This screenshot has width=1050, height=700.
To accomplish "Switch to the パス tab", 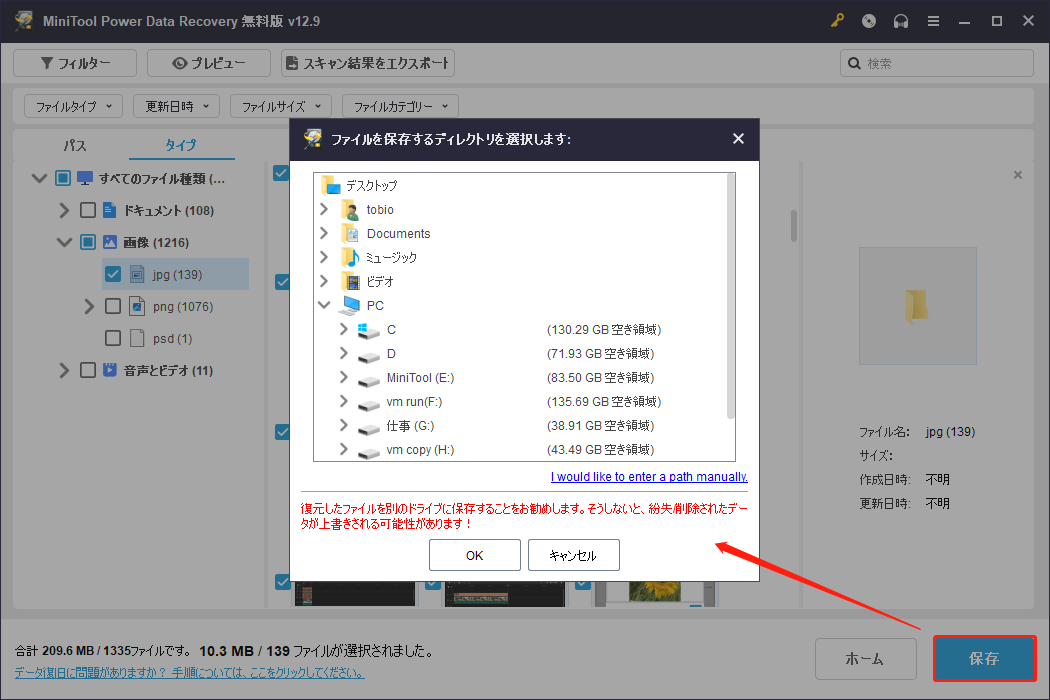I will [x=74, y=145].
